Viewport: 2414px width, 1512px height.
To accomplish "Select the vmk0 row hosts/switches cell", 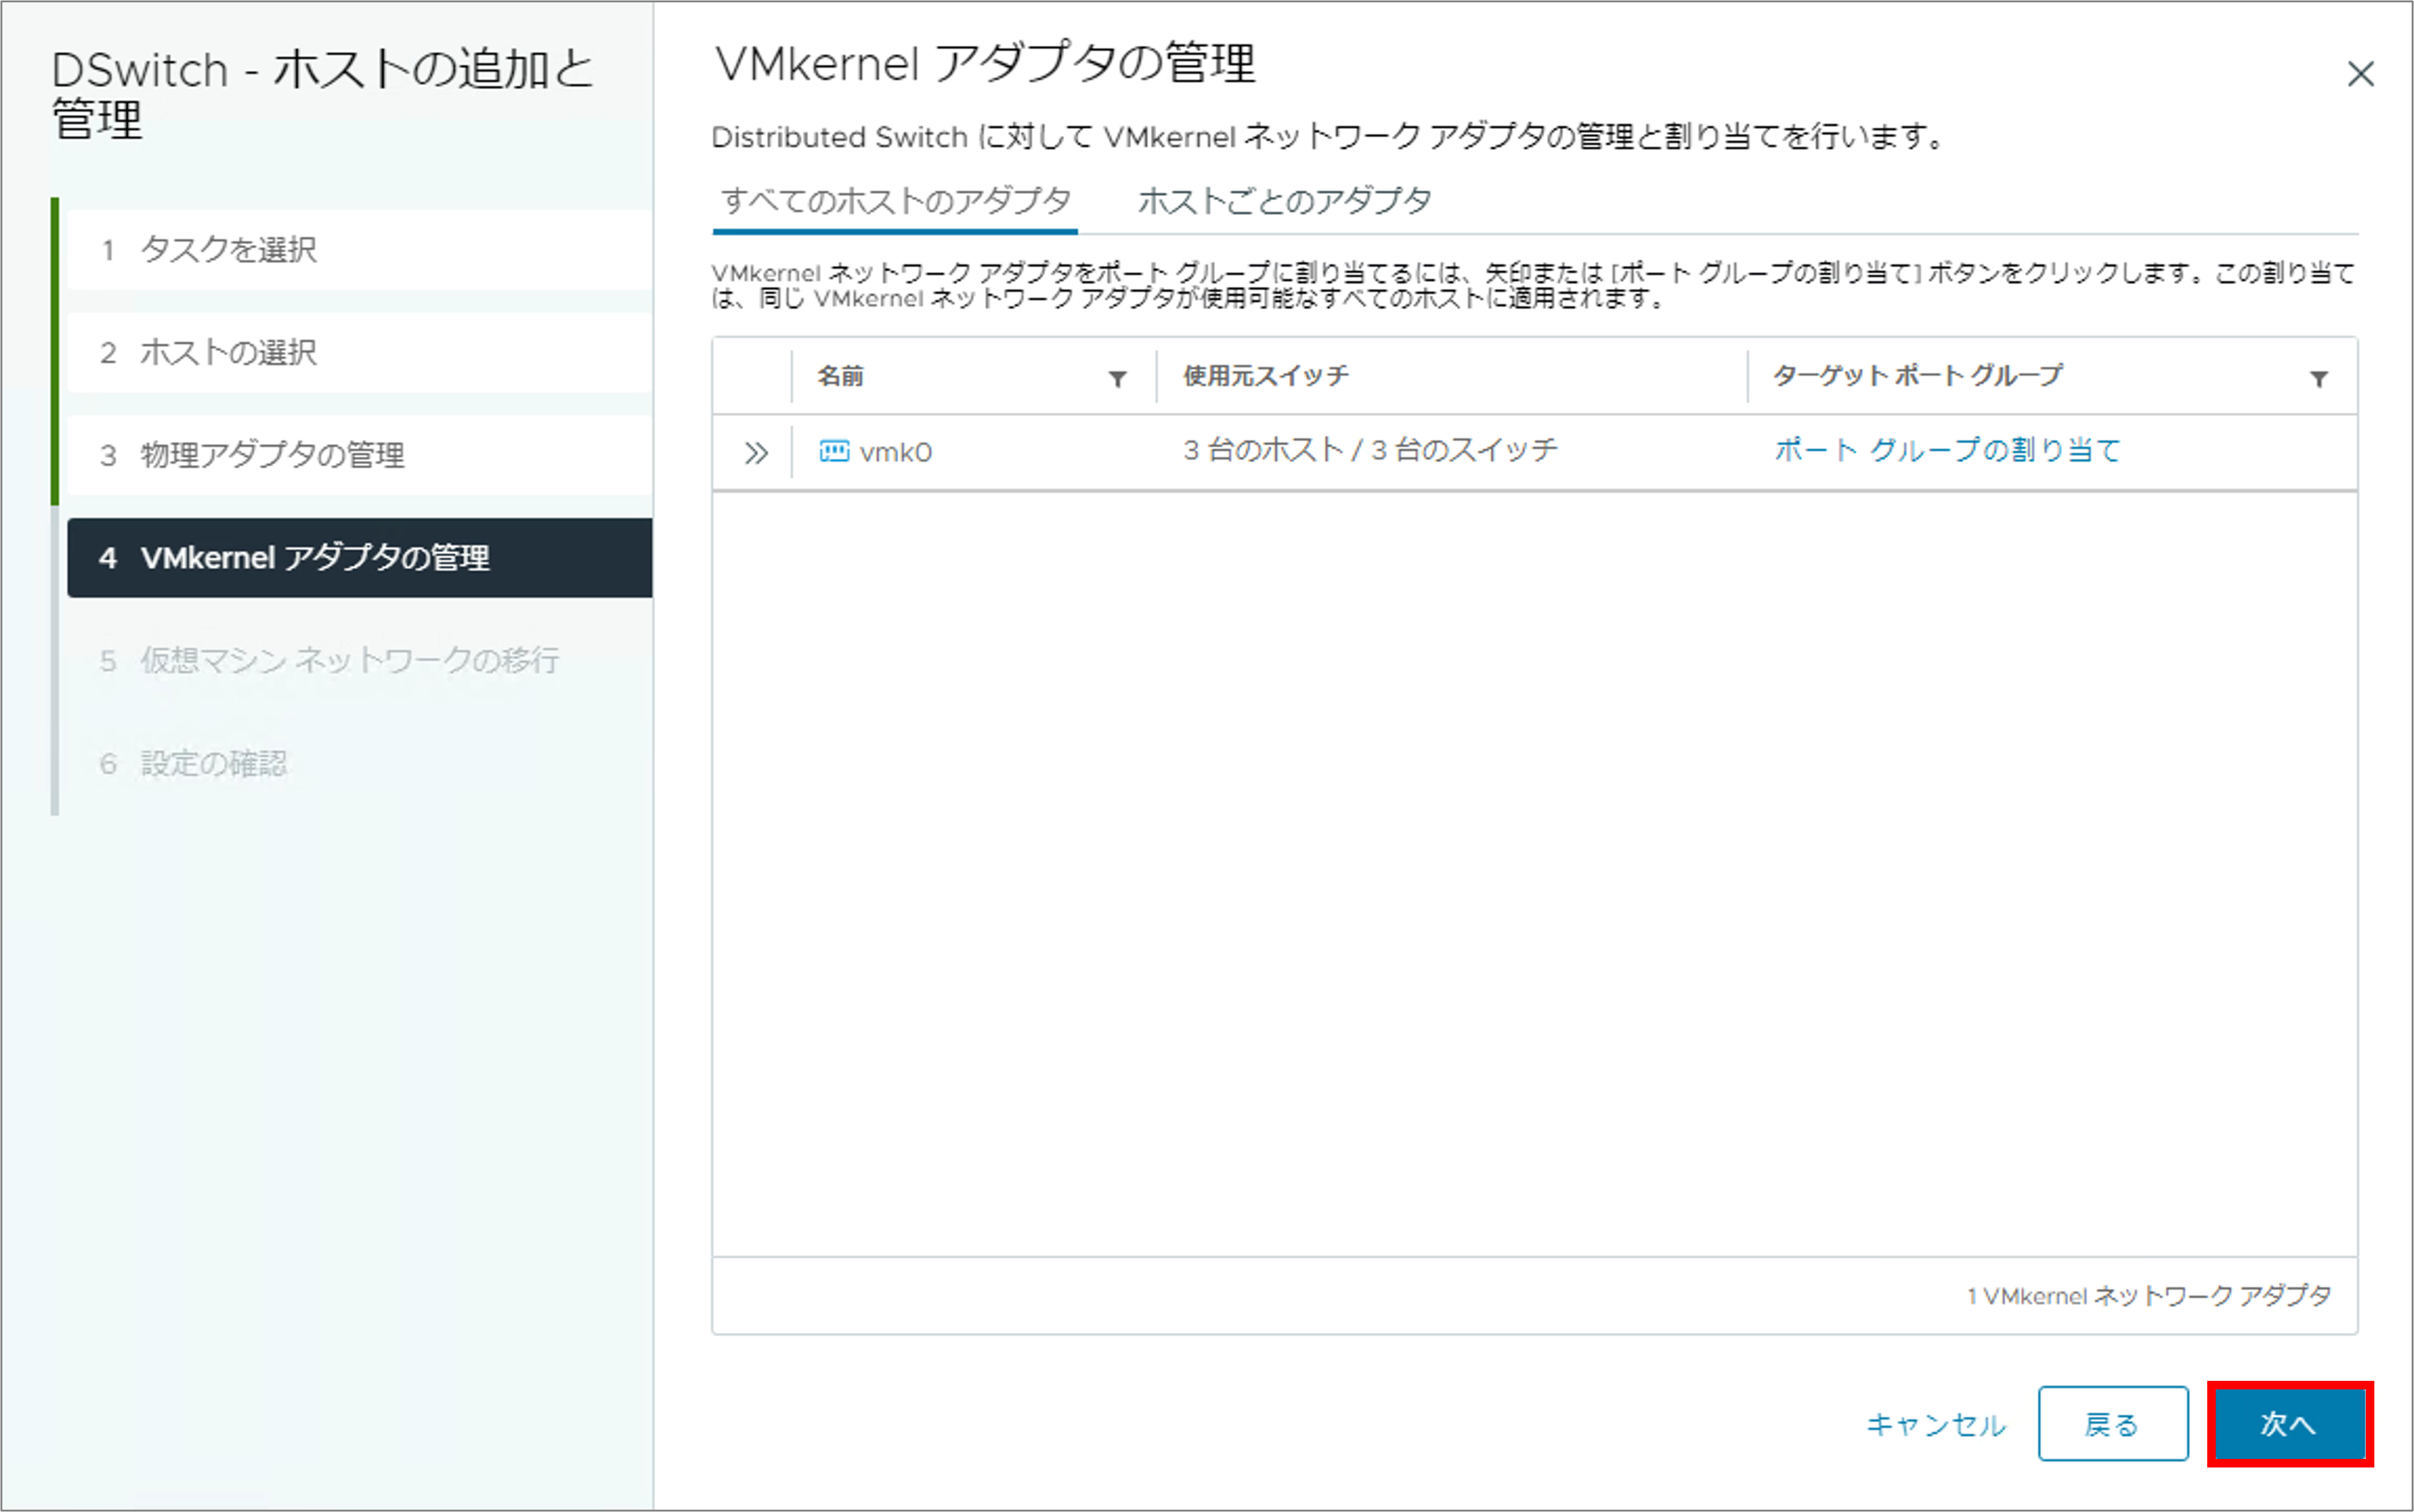I will [x=1369, y=451].
